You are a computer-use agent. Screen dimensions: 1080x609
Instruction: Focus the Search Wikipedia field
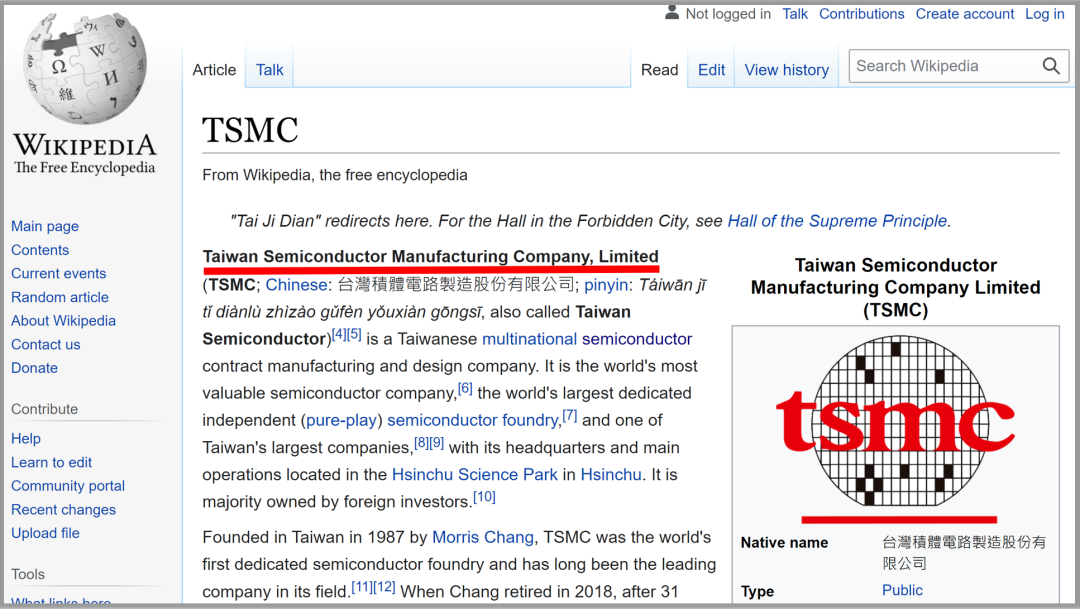tap(959, 66)
